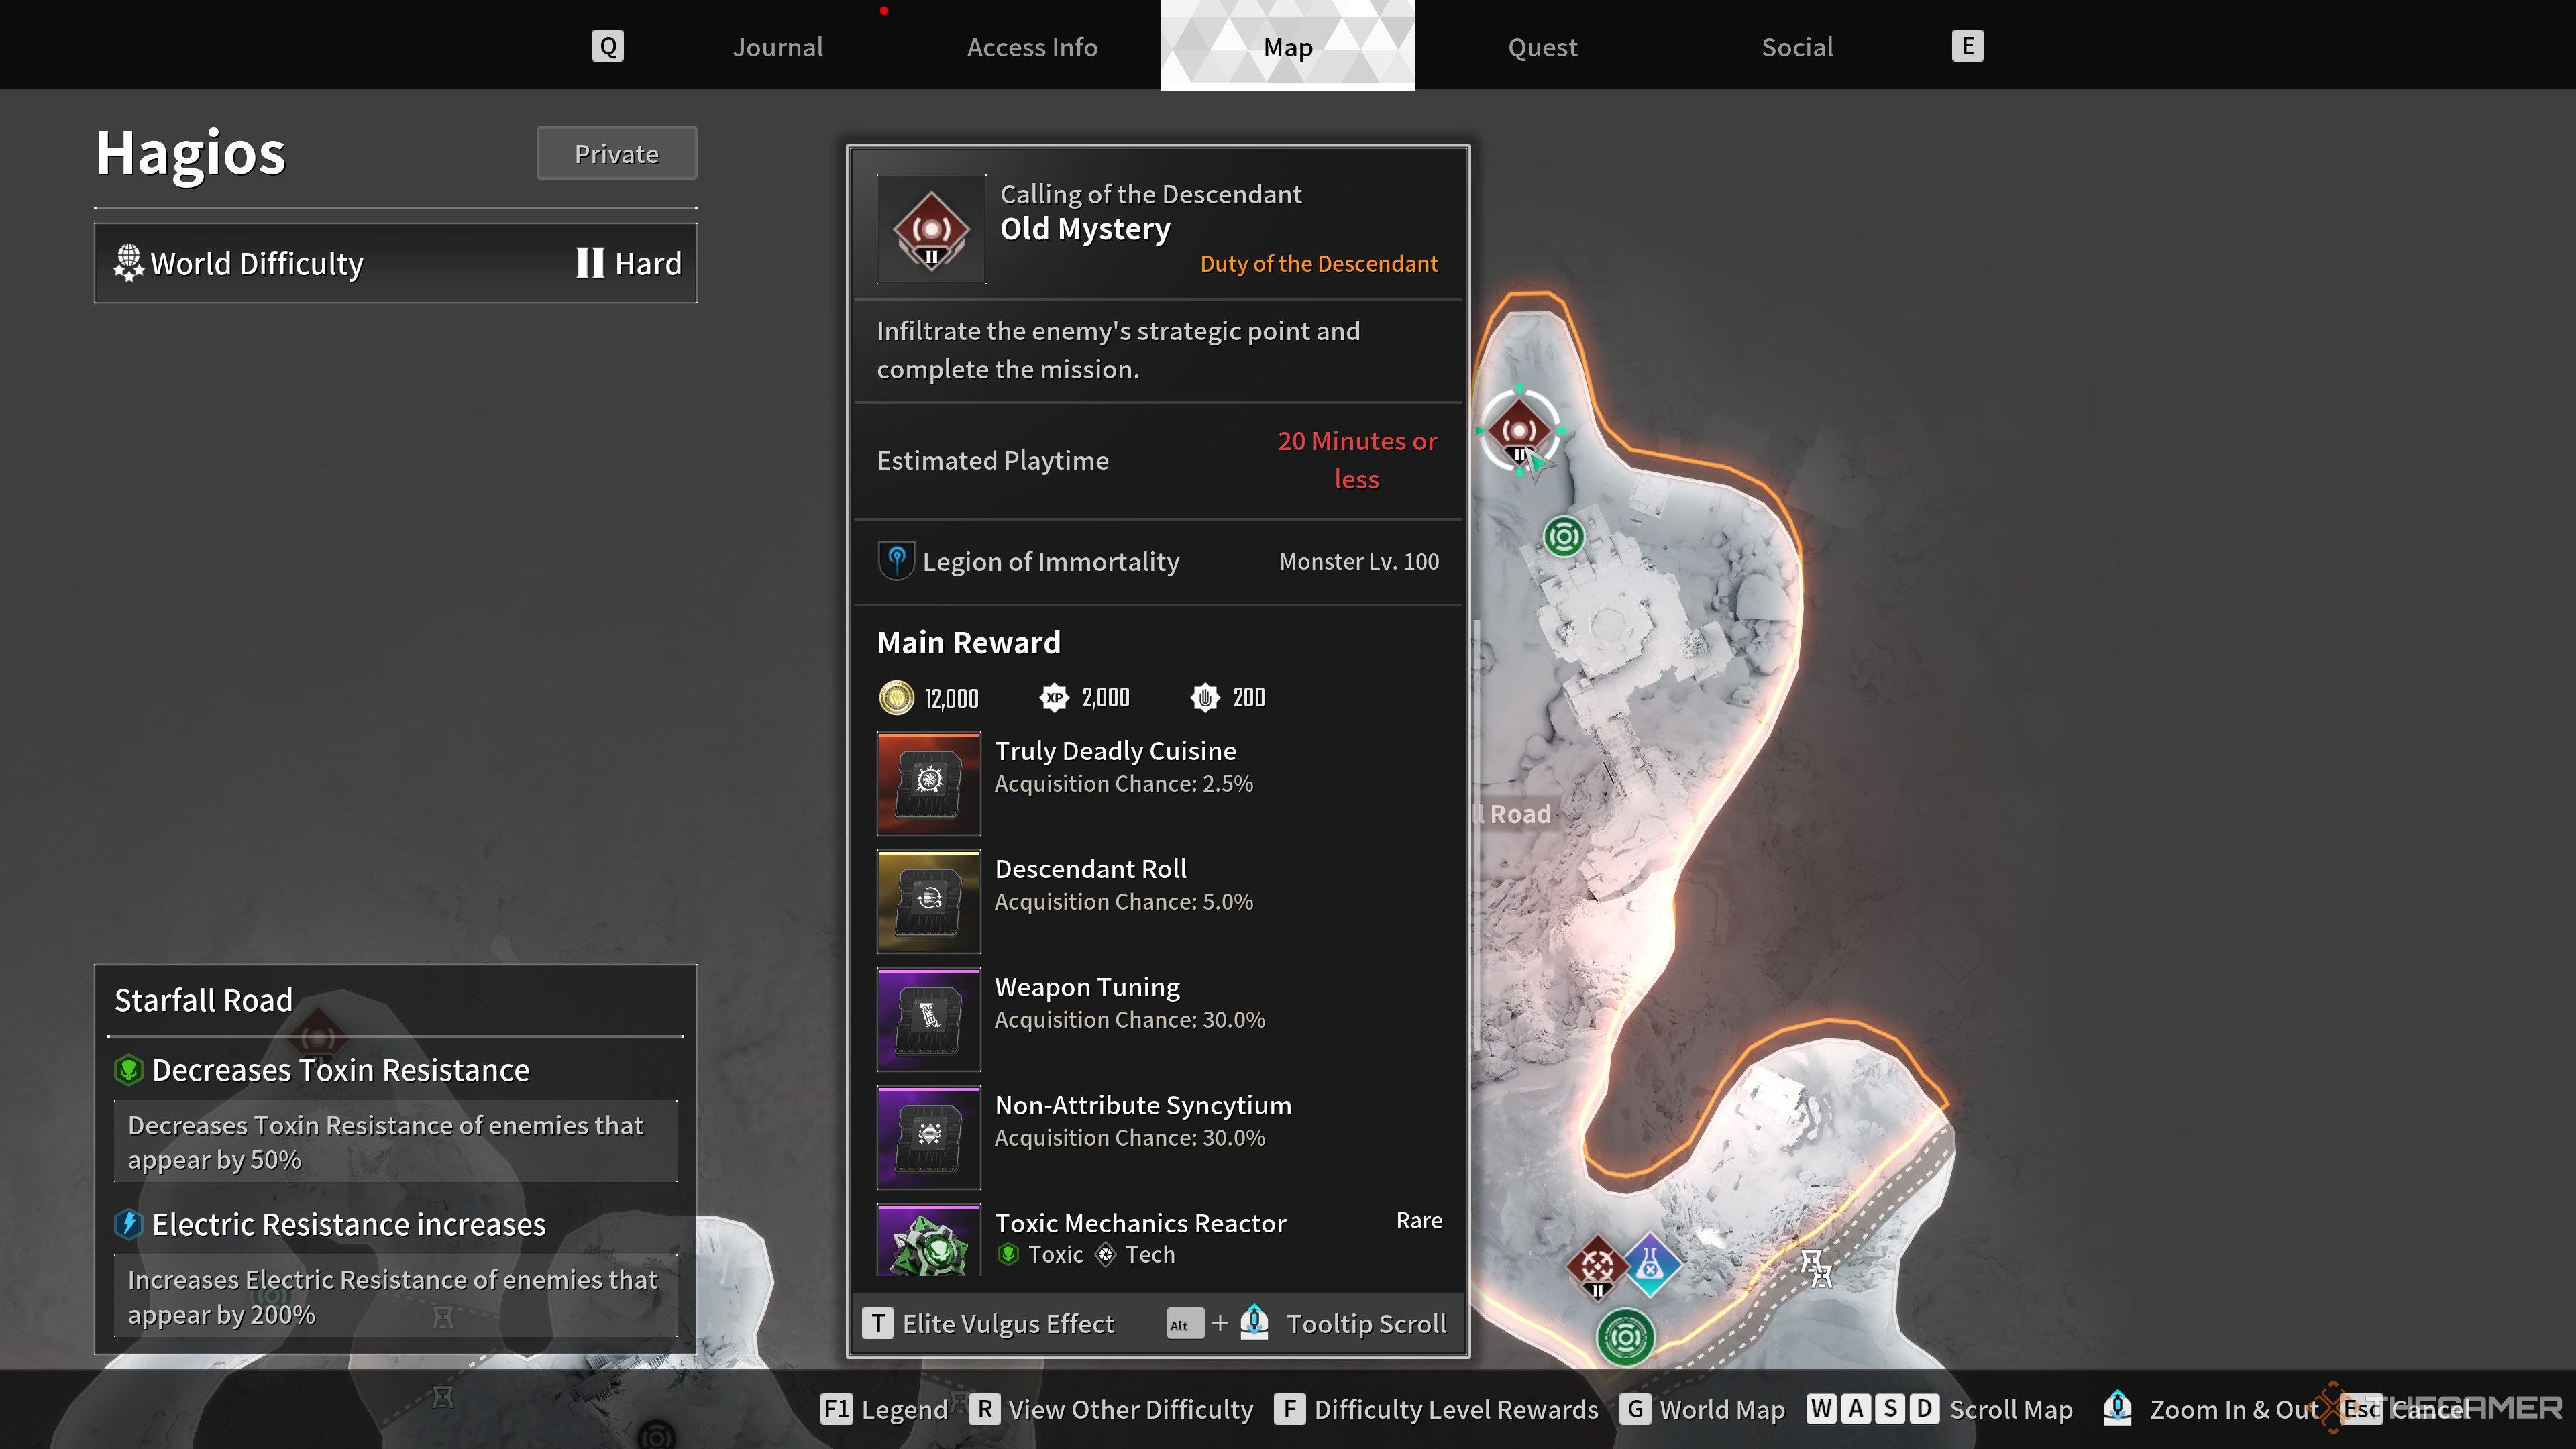Viewport: 2576px width, 1449px height.
Task: Switch to the Journal tab
Action: [x=778, y=46]
